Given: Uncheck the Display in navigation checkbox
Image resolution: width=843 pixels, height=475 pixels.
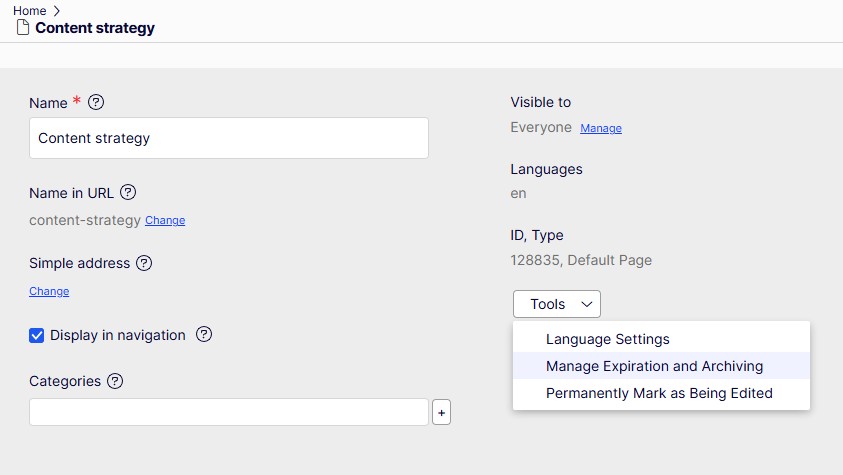Looking at the screenshot, I should (x=37, y=336).
